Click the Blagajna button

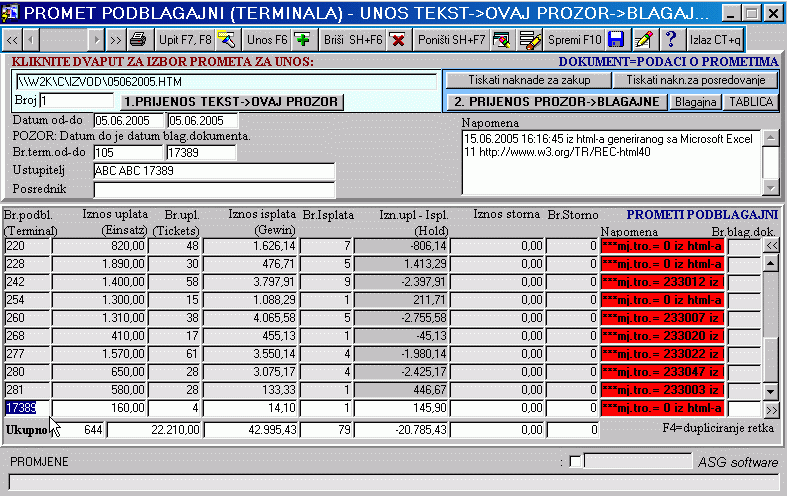(695, 102)
